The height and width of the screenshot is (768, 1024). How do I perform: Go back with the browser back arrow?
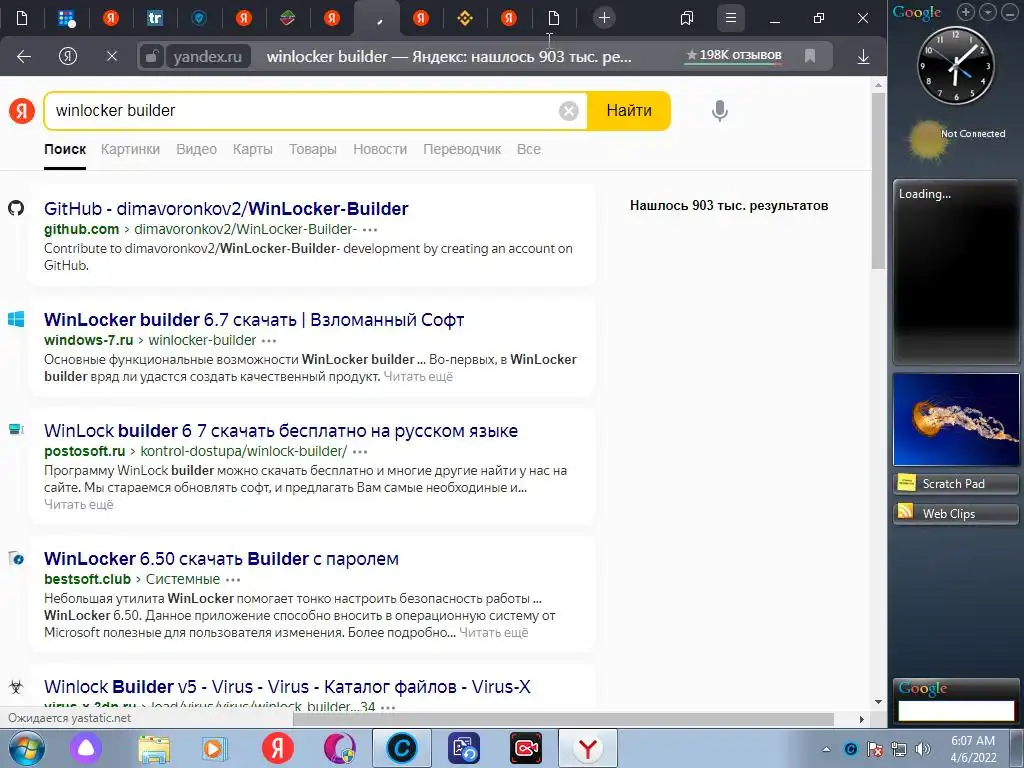(24, 57)
